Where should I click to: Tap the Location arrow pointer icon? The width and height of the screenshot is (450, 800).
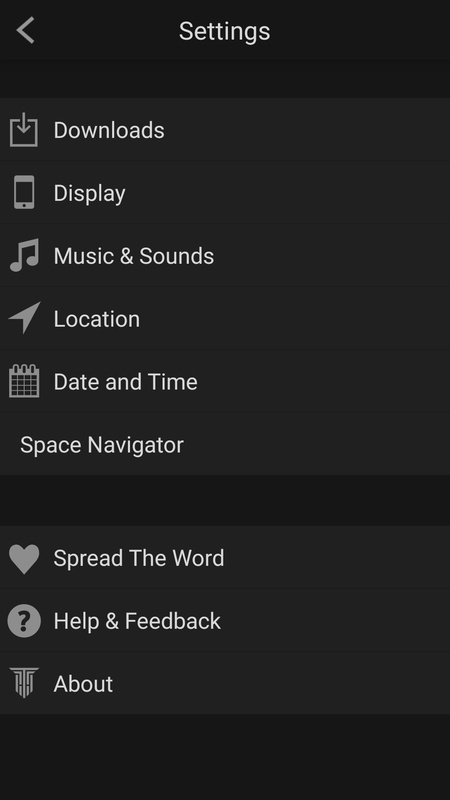coord(24,318)
